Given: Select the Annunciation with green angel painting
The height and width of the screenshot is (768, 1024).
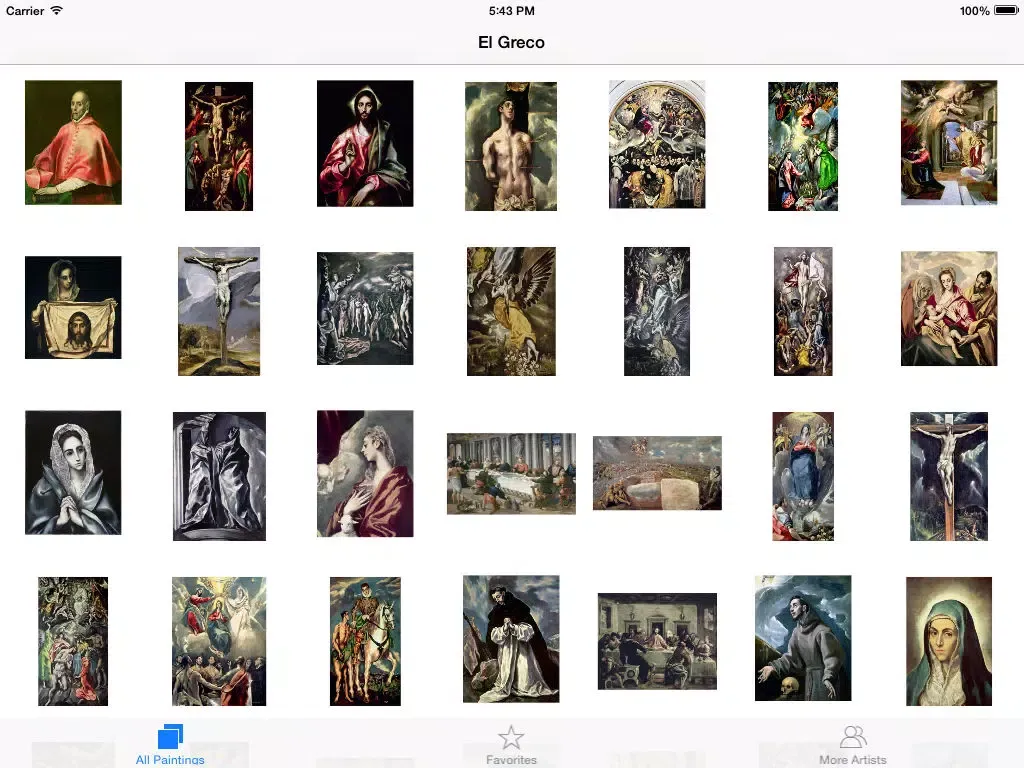Looking at the screenshot, I should [x=803, y=146].
